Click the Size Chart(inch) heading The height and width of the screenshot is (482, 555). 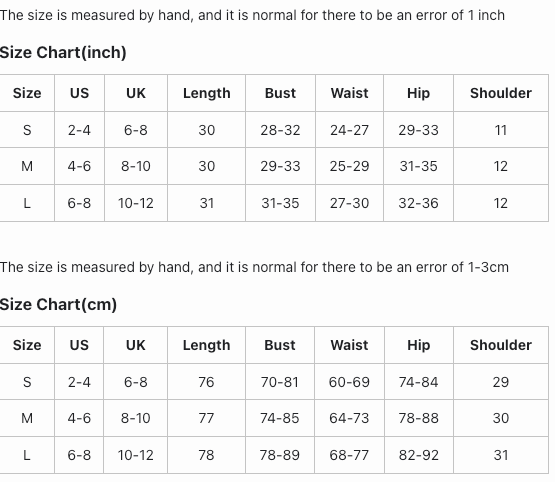click(x=63, y=52)
